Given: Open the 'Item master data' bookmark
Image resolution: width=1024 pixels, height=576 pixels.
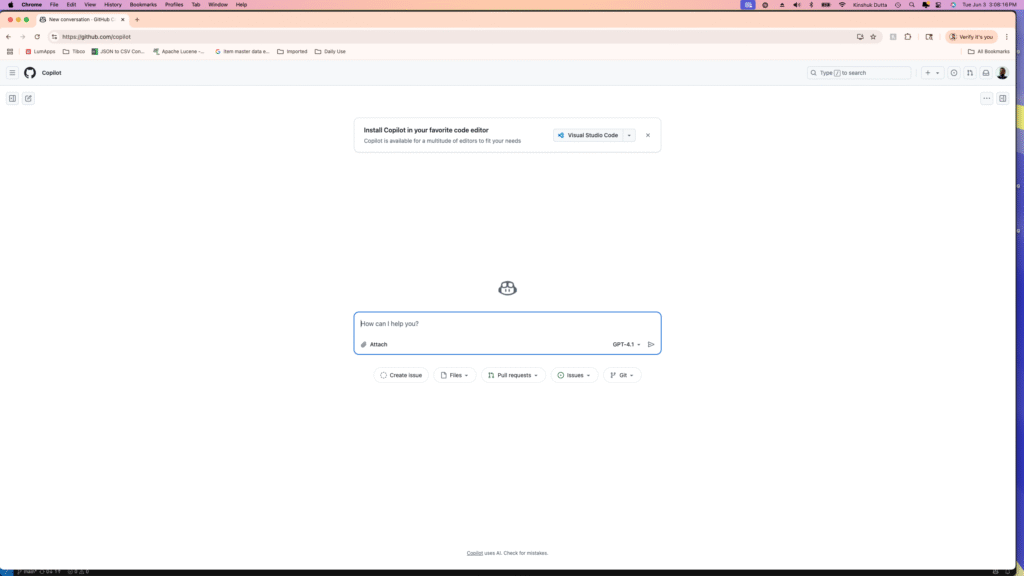Looking at the screenshot, I should pyautogui.click(x=242, y=52).
